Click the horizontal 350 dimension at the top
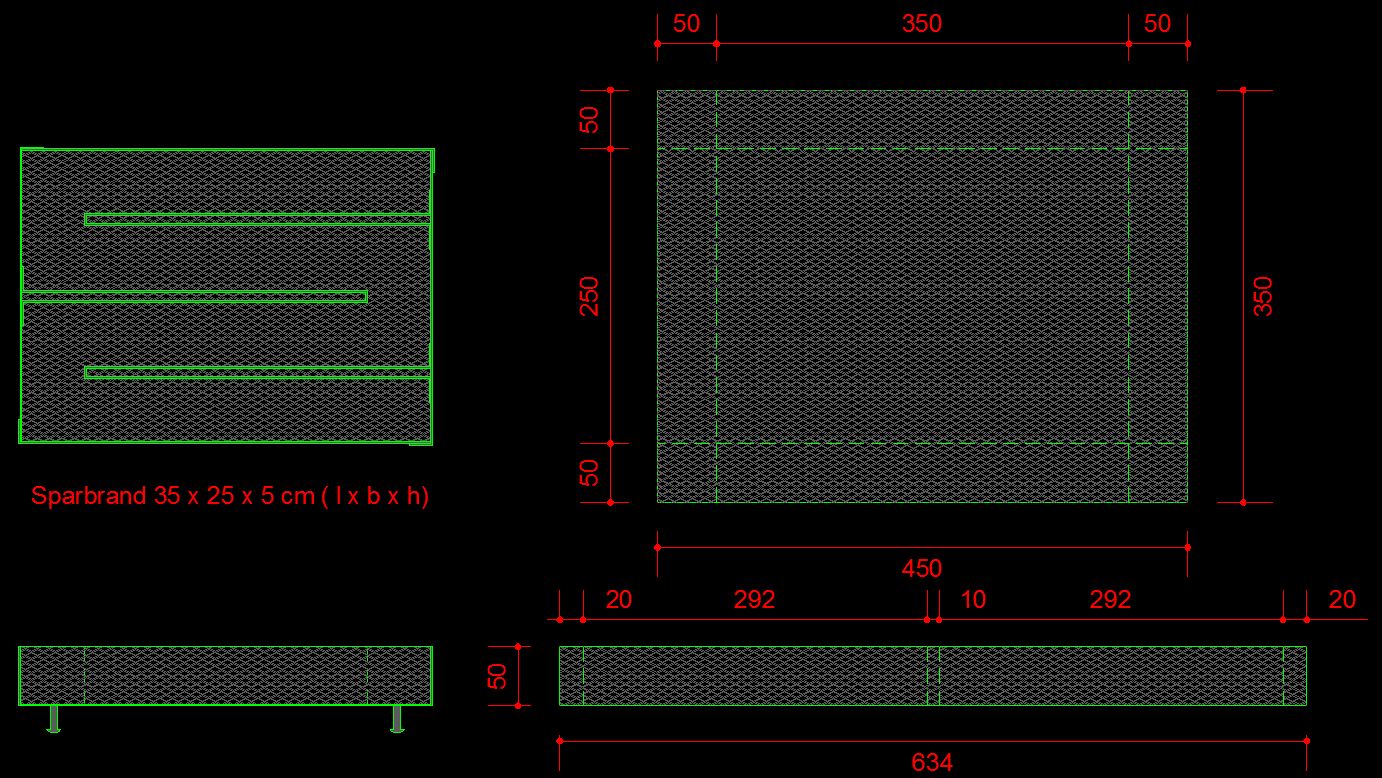The height and width of the screenshot is (778, 1382). coord(921,24)
